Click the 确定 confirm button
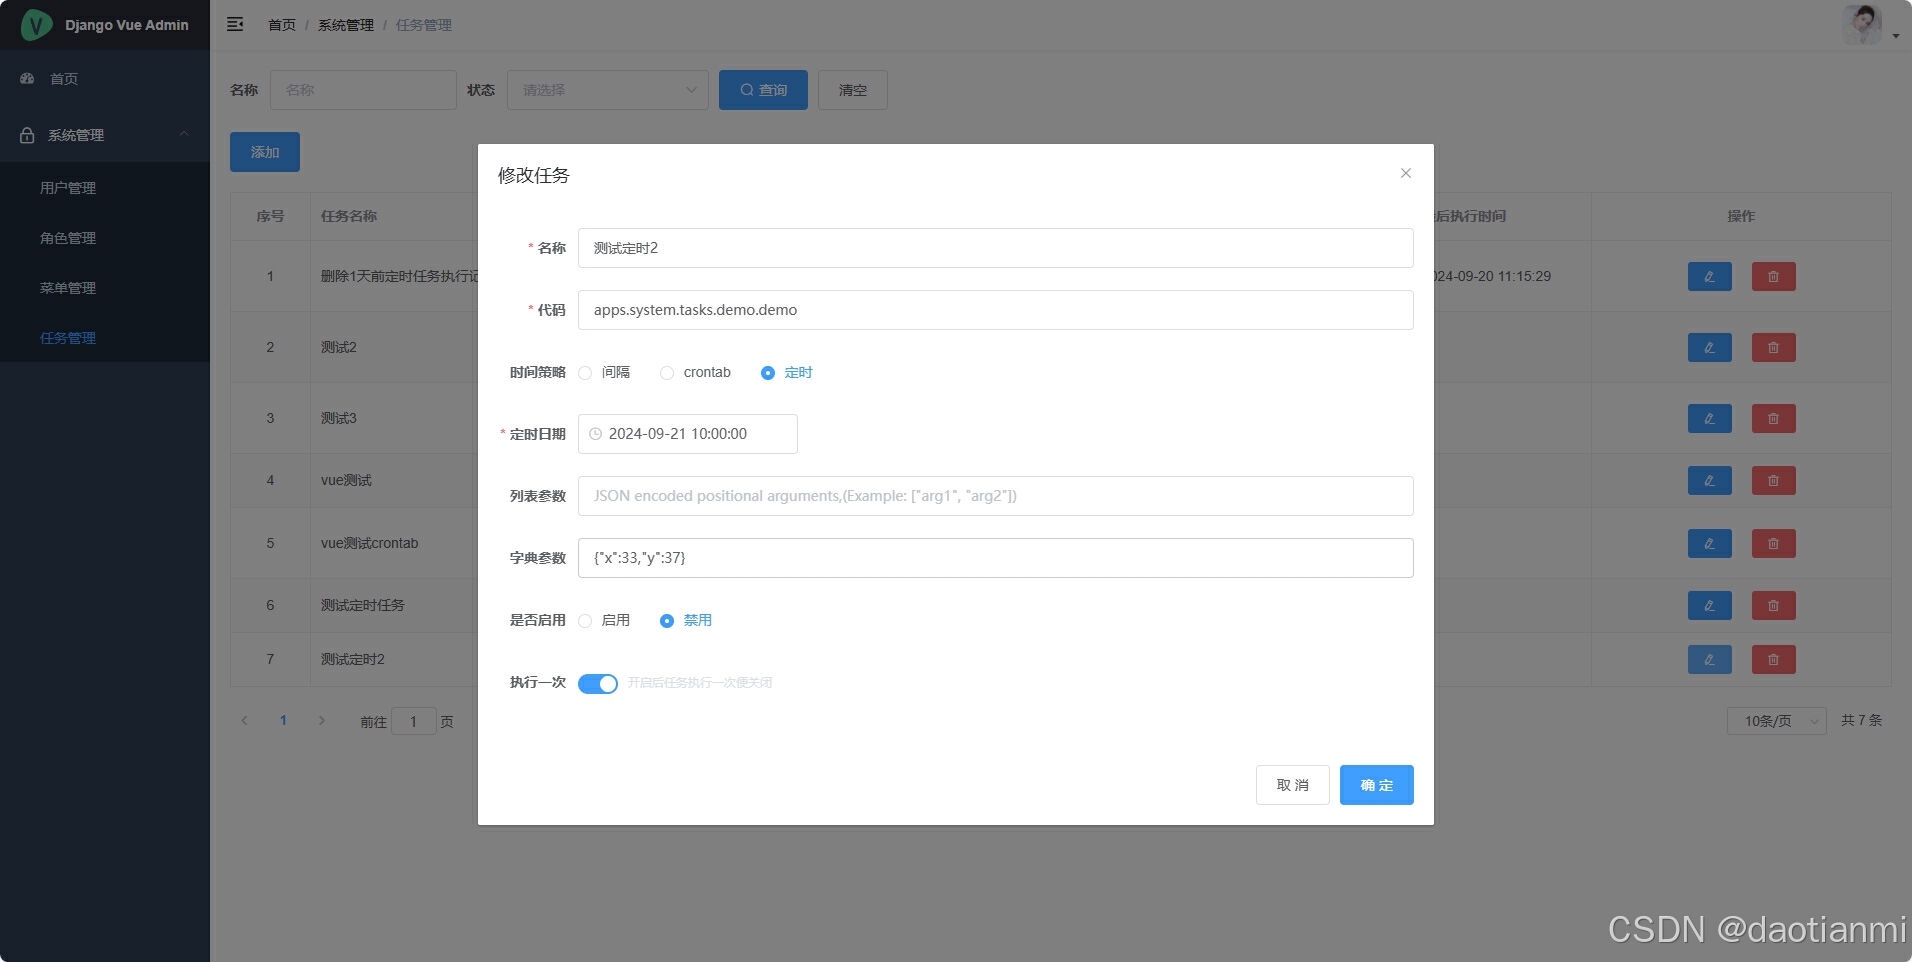Screen dimensions: 1912x962 [x=1377, y=785]
